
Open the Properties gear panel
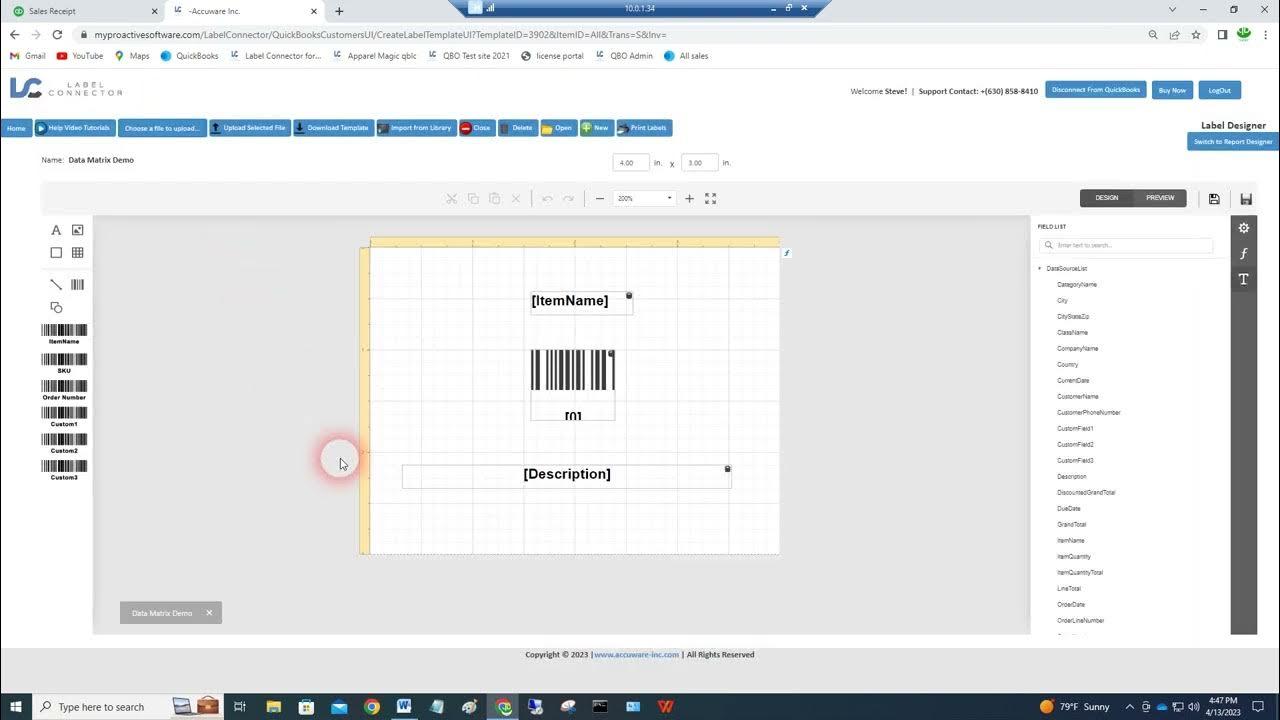tap(1244, 228)
